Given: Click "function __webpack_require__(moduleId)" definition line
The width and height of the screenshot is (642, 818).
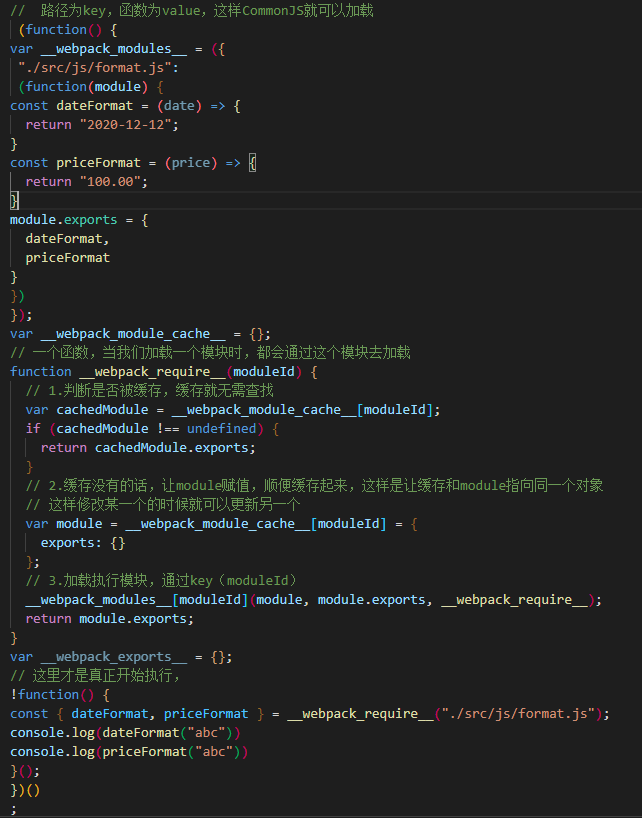Looking at the screenshot, I should pos(164,371).
